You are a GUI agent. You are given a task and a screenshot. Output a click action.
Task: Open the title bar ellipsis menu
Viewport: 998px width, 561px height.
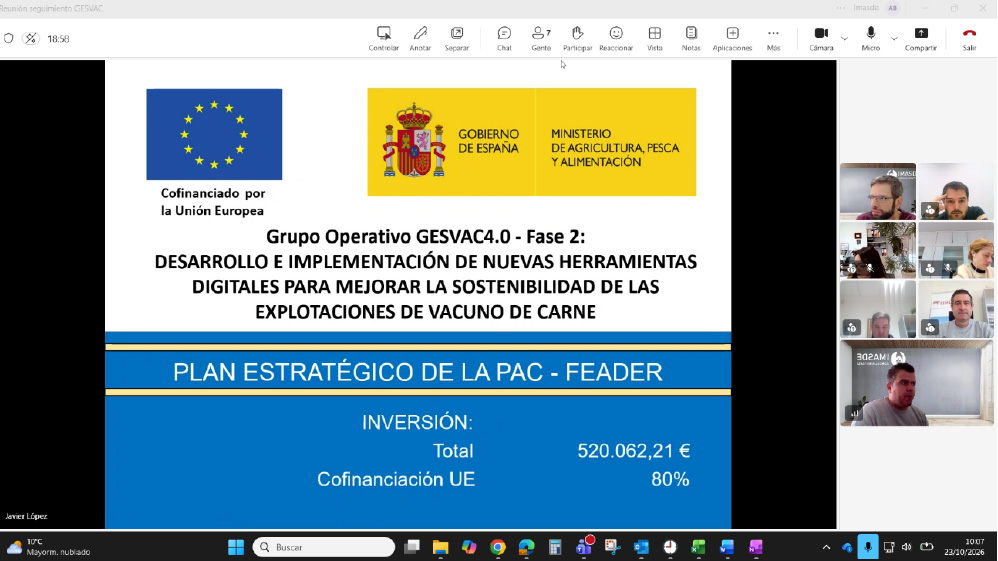841,8
